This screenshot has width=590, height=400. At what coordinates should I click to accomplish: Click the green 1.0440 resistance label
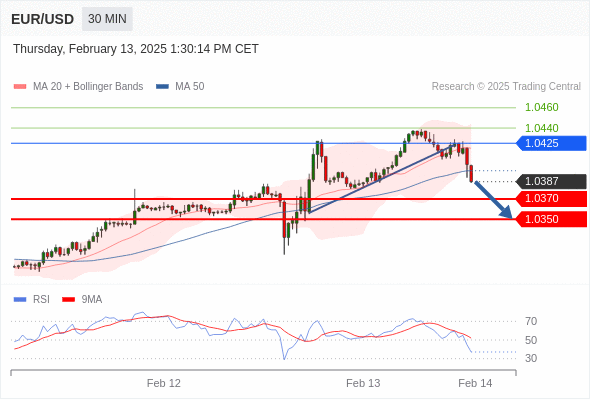tap(541, 128)
